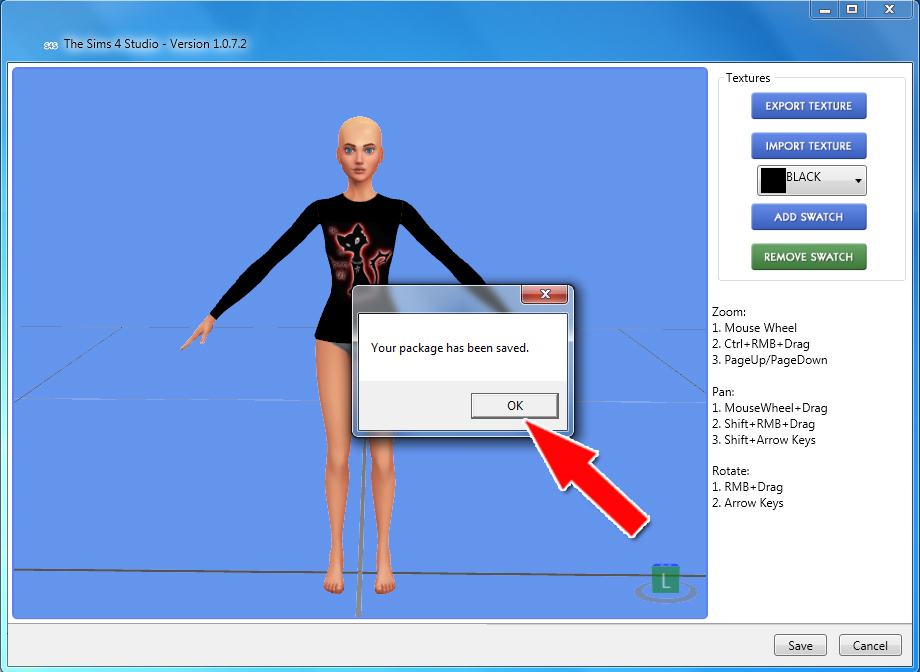Click the 'Shift+Arrow Keys' pan hint
The height and width of the screenshot is (672, 920).
[x=770, y=440]
